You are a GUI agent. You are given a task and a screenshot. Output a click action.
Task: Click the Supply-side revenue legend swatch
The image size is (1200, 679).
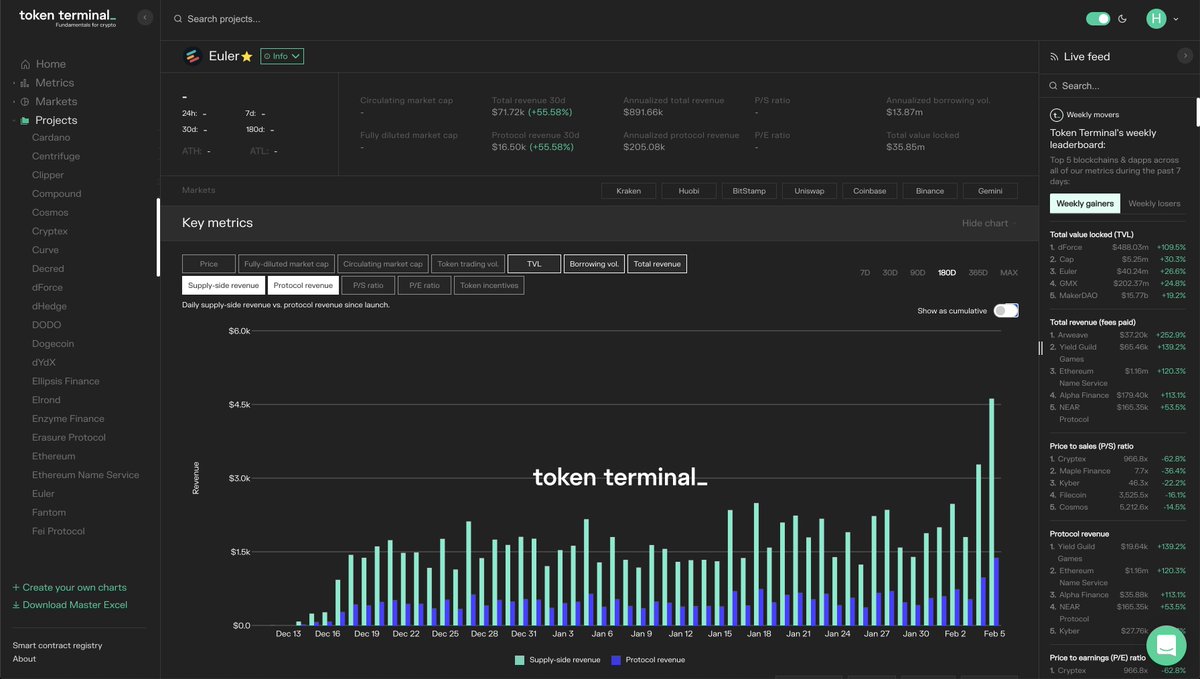(519, 660)
